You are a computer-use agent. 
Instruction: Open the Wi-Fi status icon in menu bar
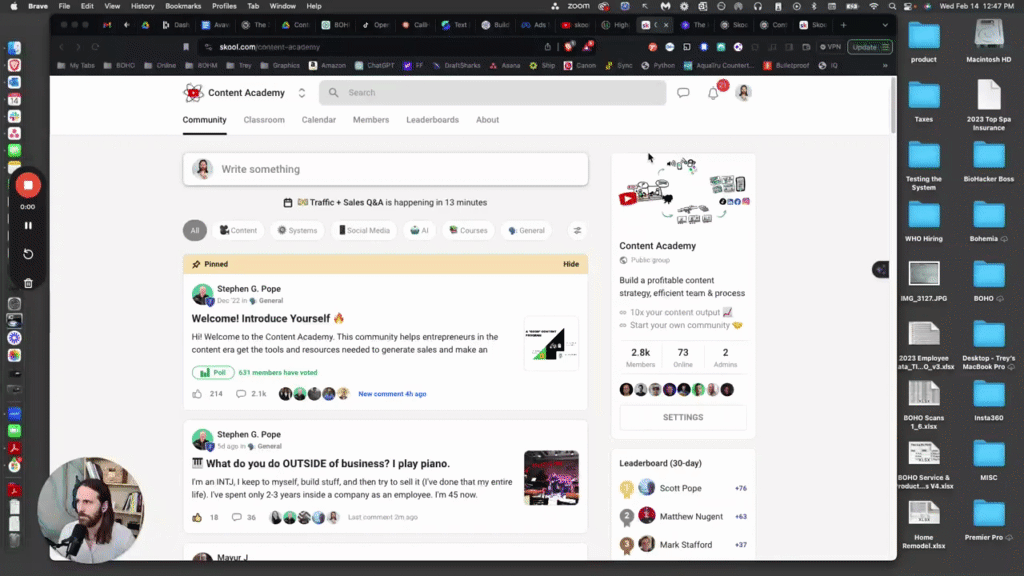(873, 6)
